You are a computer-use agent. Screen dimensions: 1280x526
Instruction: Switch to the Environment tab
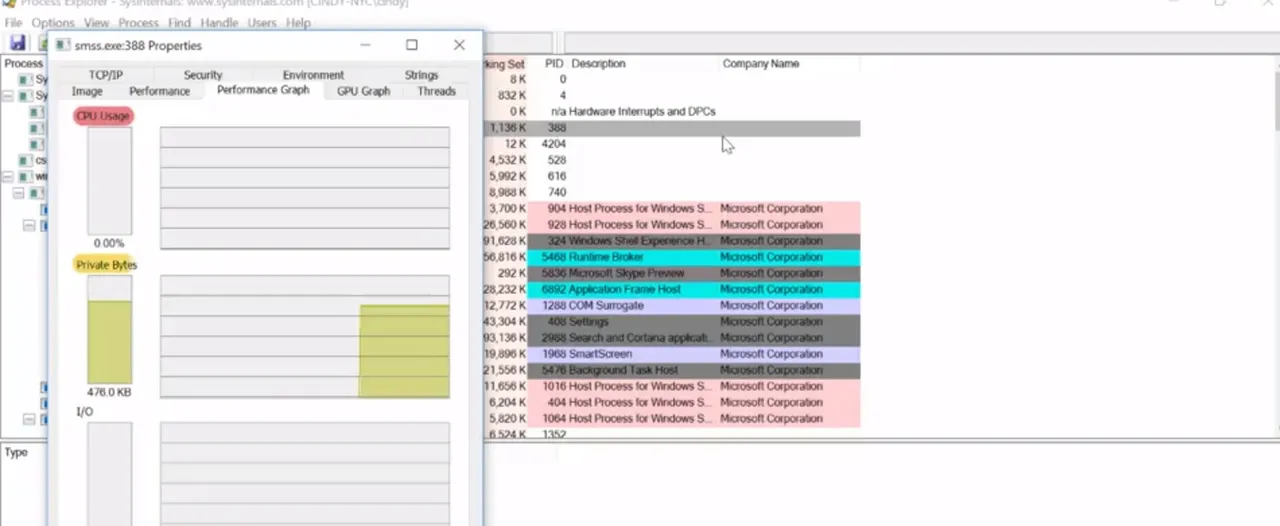(313, 75)
